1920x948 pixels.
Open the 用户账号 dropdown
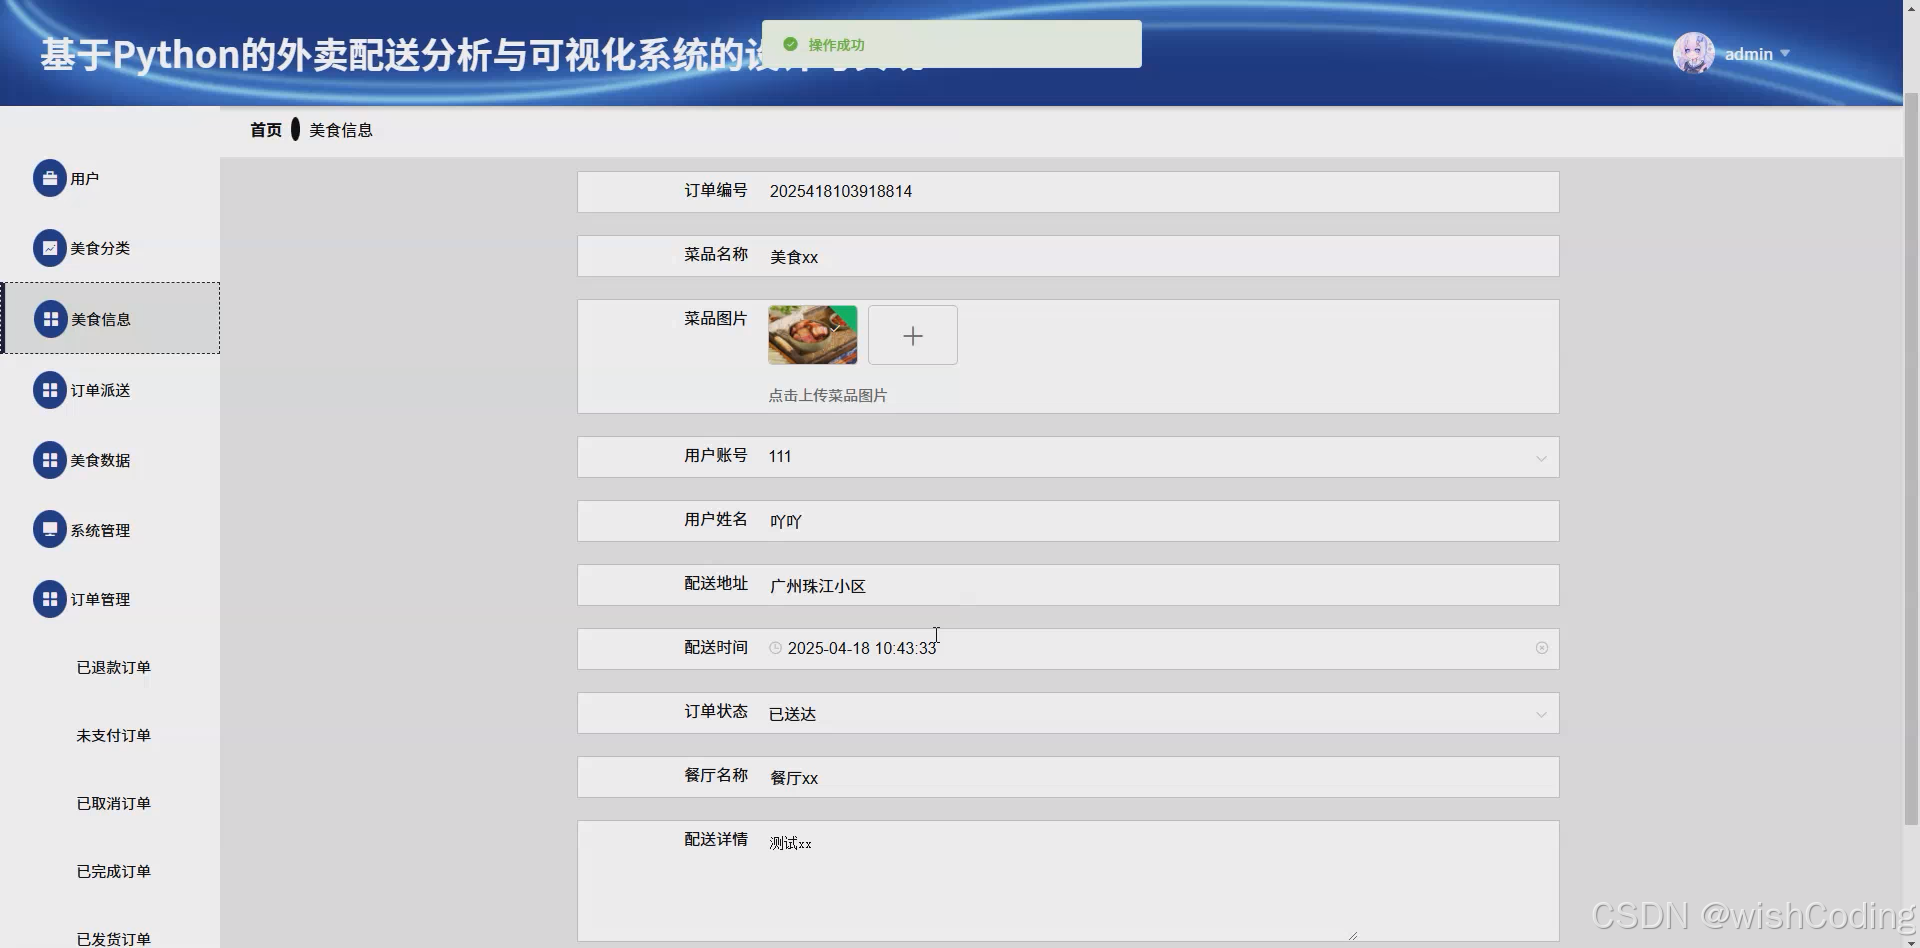pos(1540,457)
